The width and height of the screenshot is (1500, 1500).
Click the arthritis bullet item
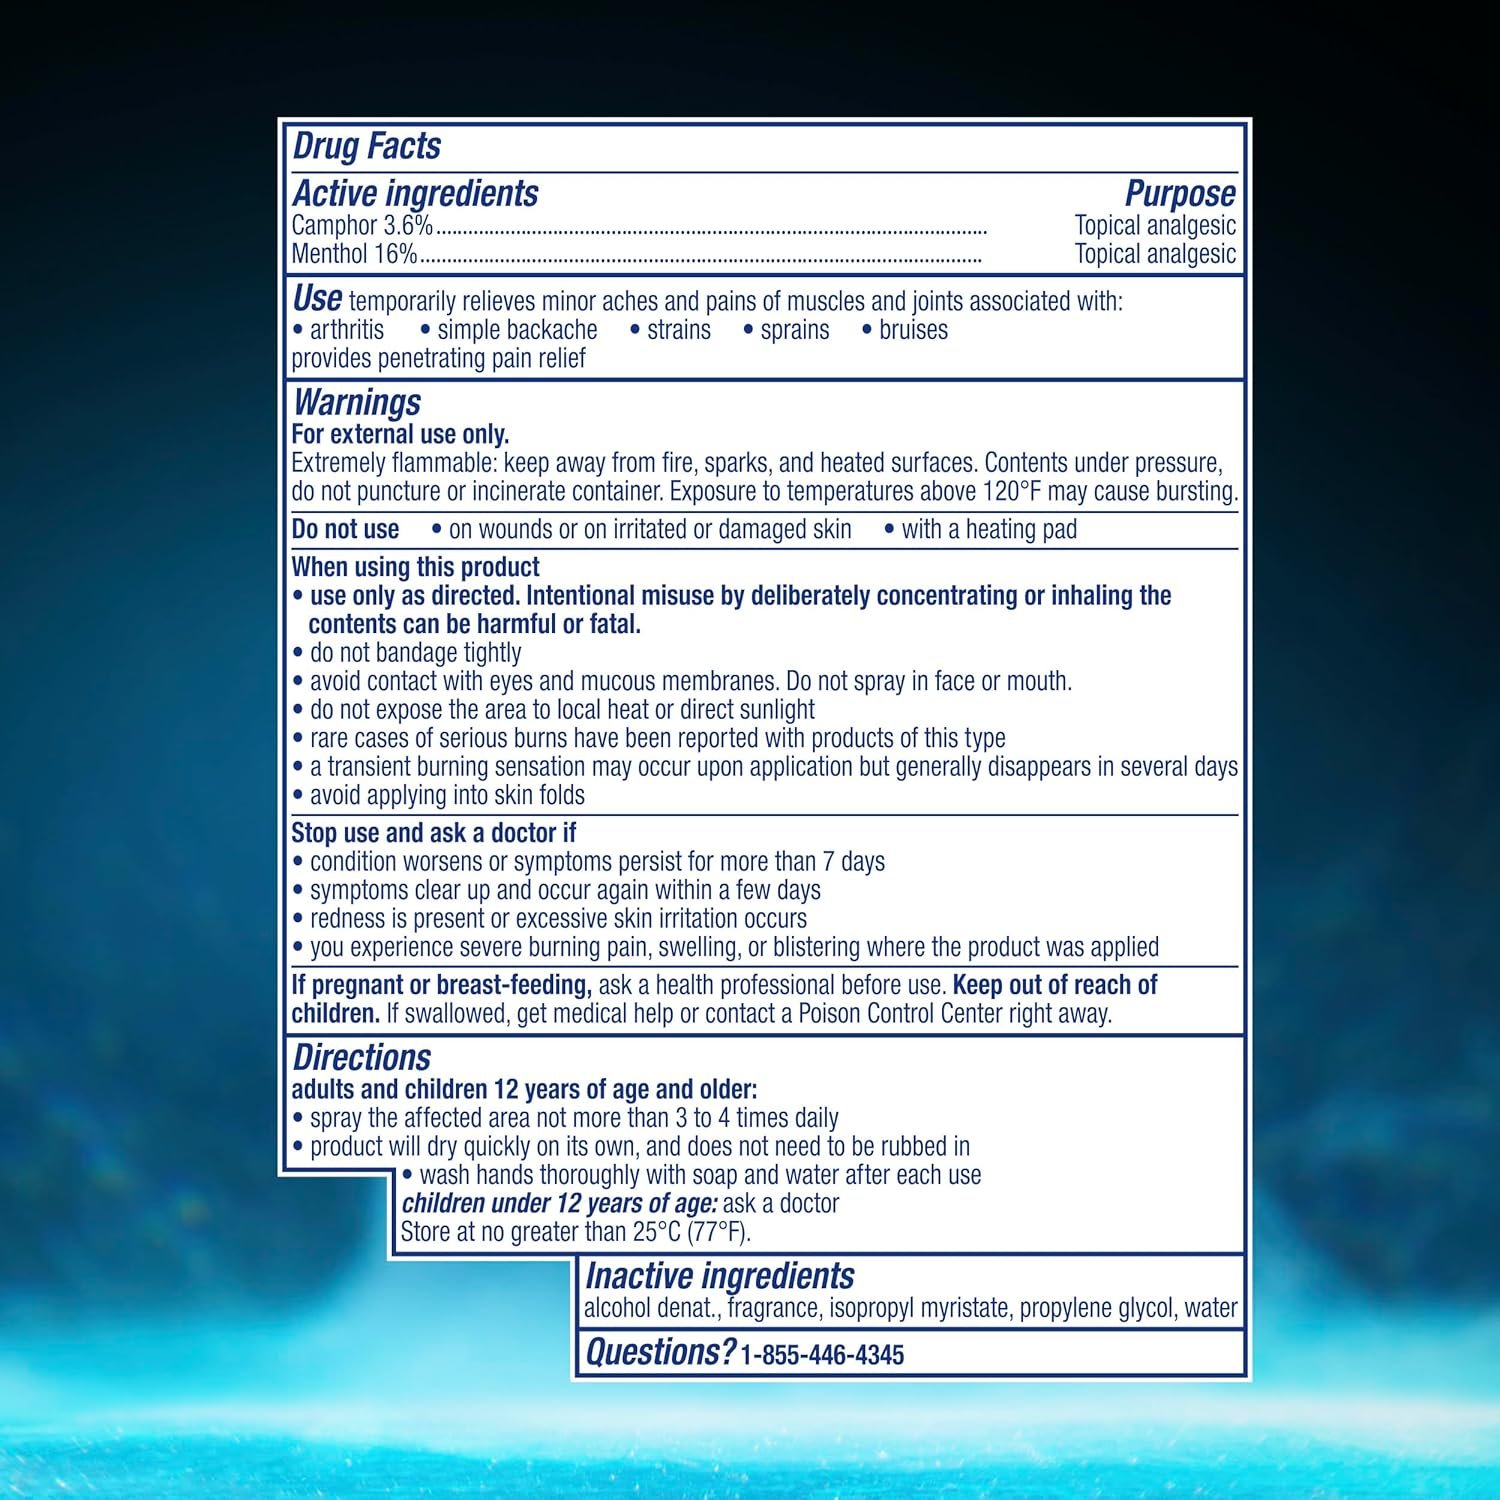(x=338, y=330)
